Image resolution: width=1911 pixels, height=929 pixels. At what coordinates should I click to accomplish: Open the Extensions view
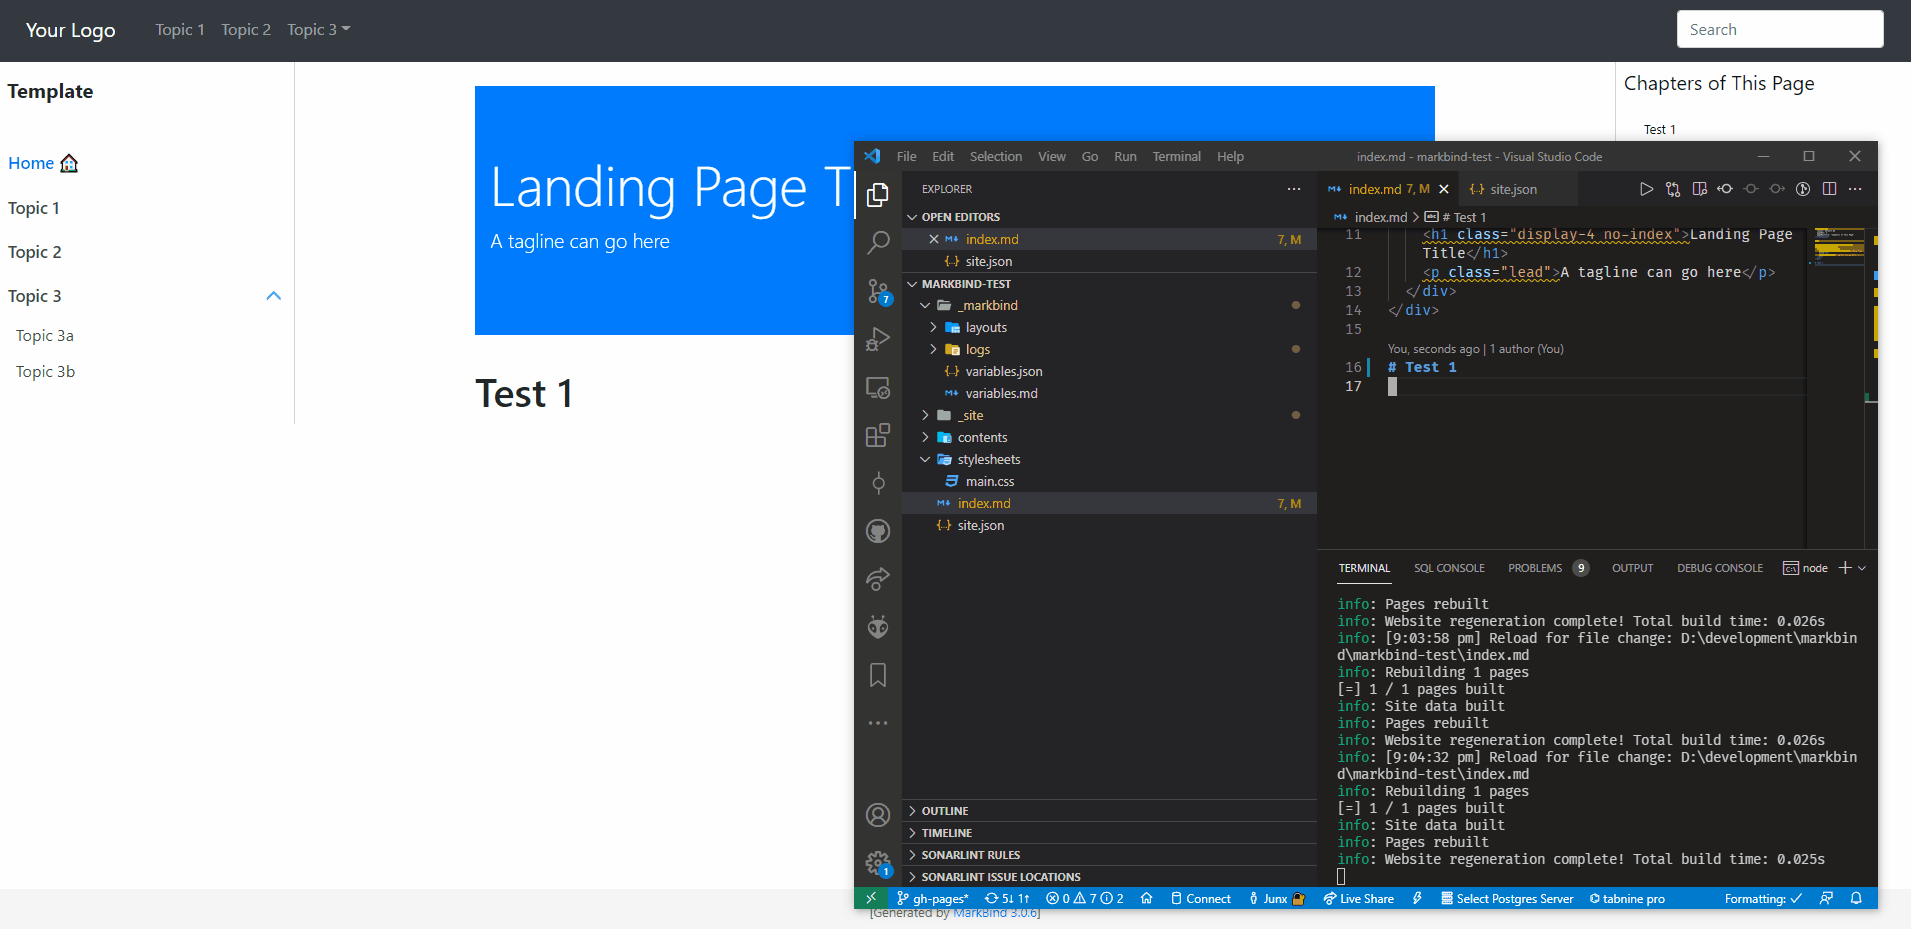tap(878, 435)
